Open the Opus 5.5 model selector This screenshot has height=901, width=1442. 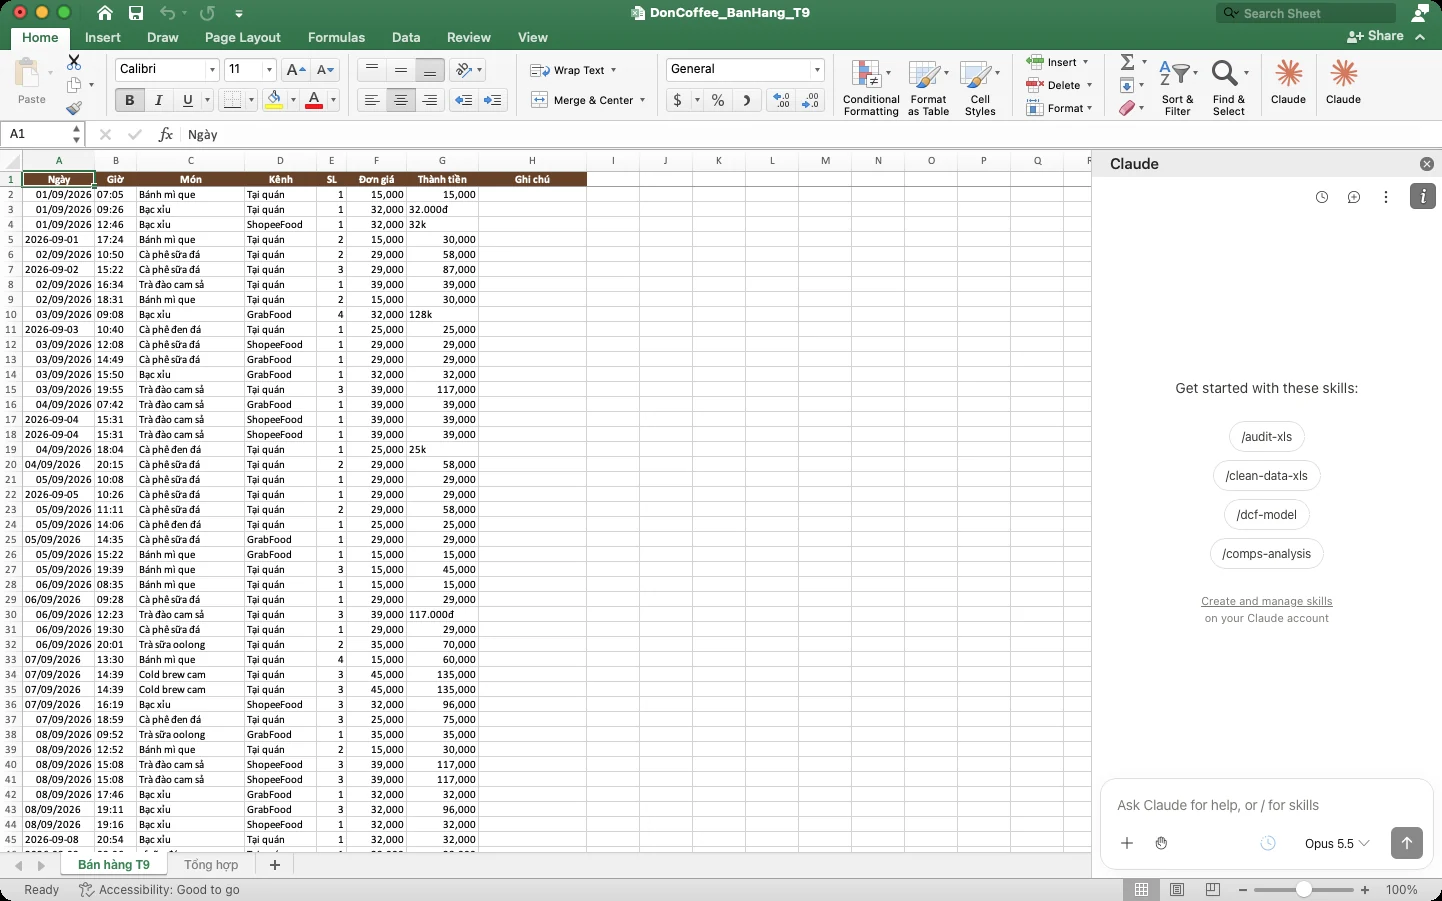[x=1337, y=843]
